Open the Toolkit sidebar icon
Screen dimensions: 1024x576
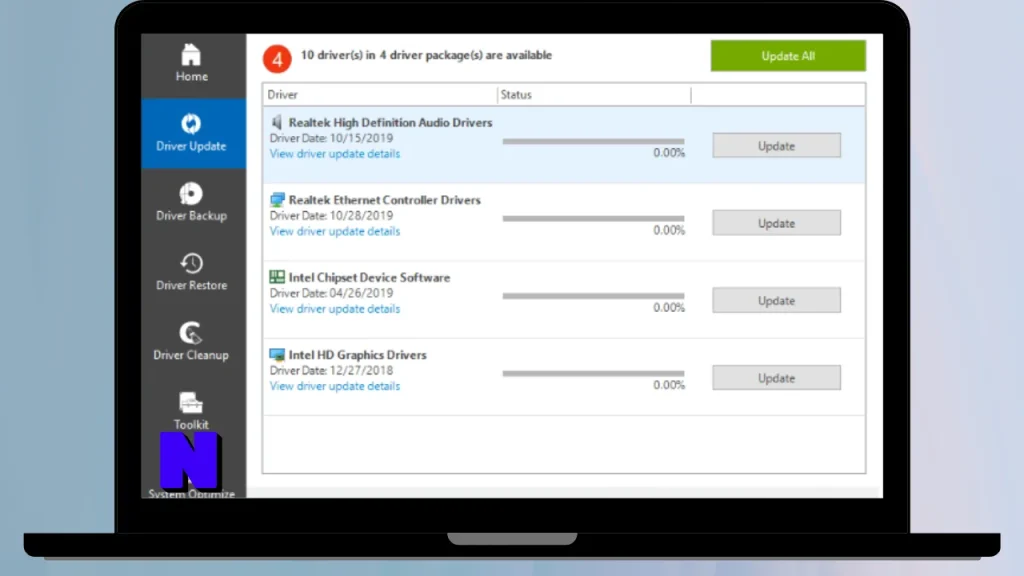tap(191, 403)
